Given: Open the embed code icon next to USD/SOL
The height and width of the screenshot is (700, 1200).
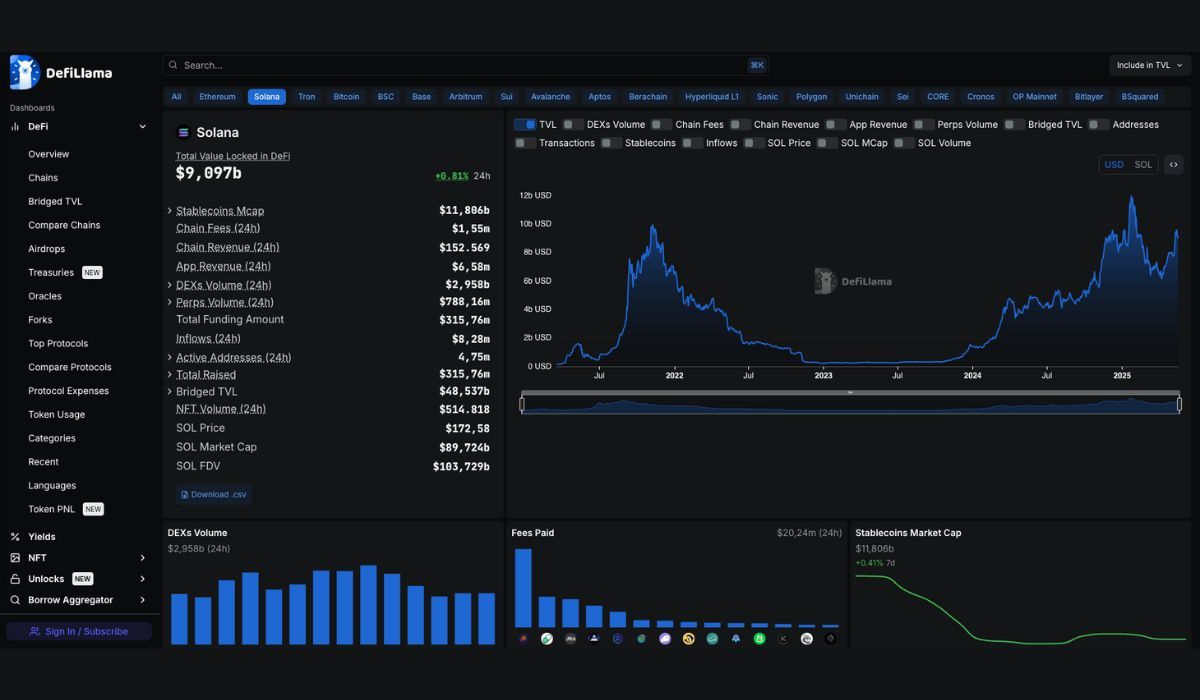Looking at the screenshot, I should [x=1174, y=165].
